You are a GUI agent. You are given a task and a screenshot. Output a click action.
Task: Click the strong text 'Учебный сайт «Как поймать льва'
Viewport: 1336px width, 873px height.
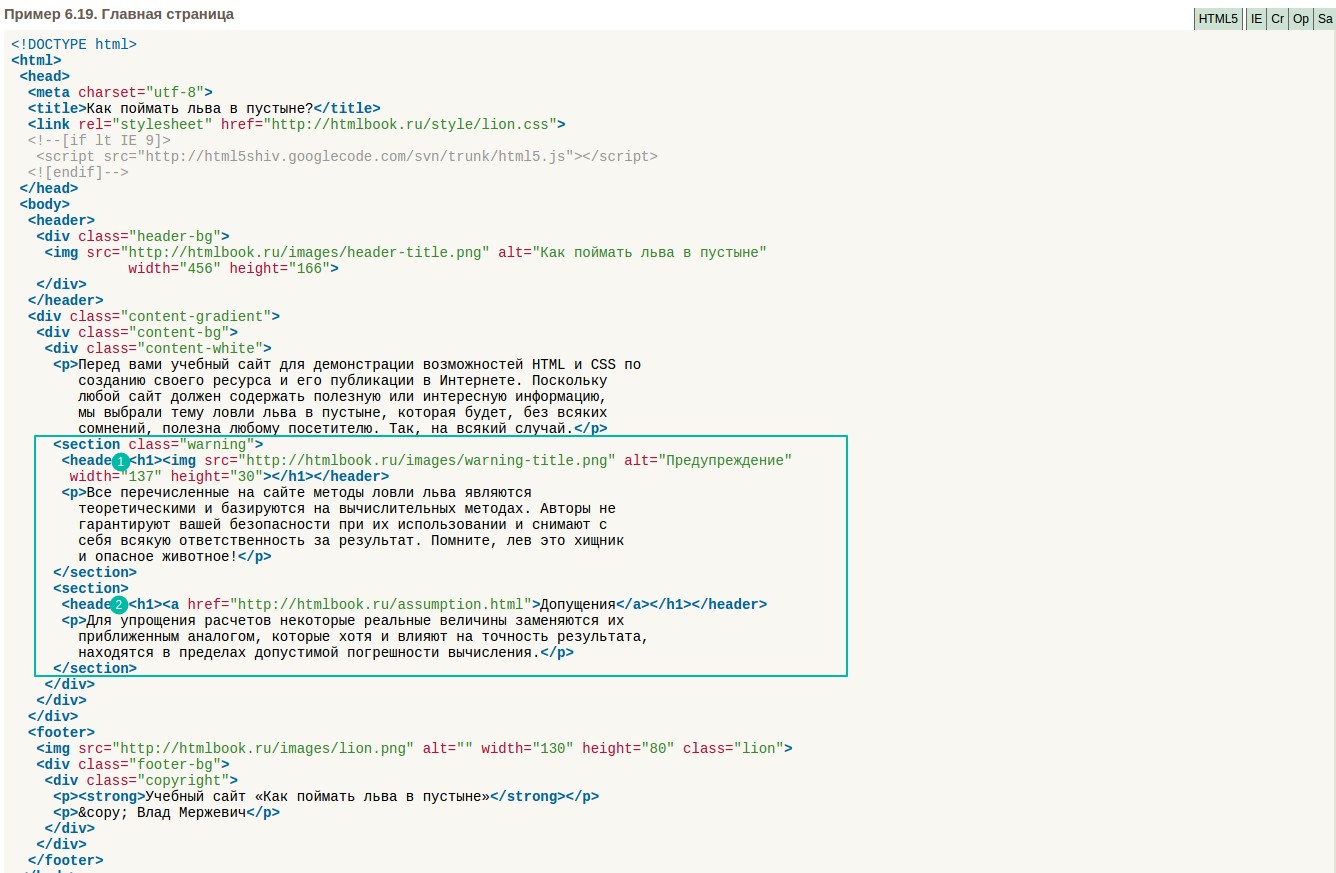click(x=317, y=796)
